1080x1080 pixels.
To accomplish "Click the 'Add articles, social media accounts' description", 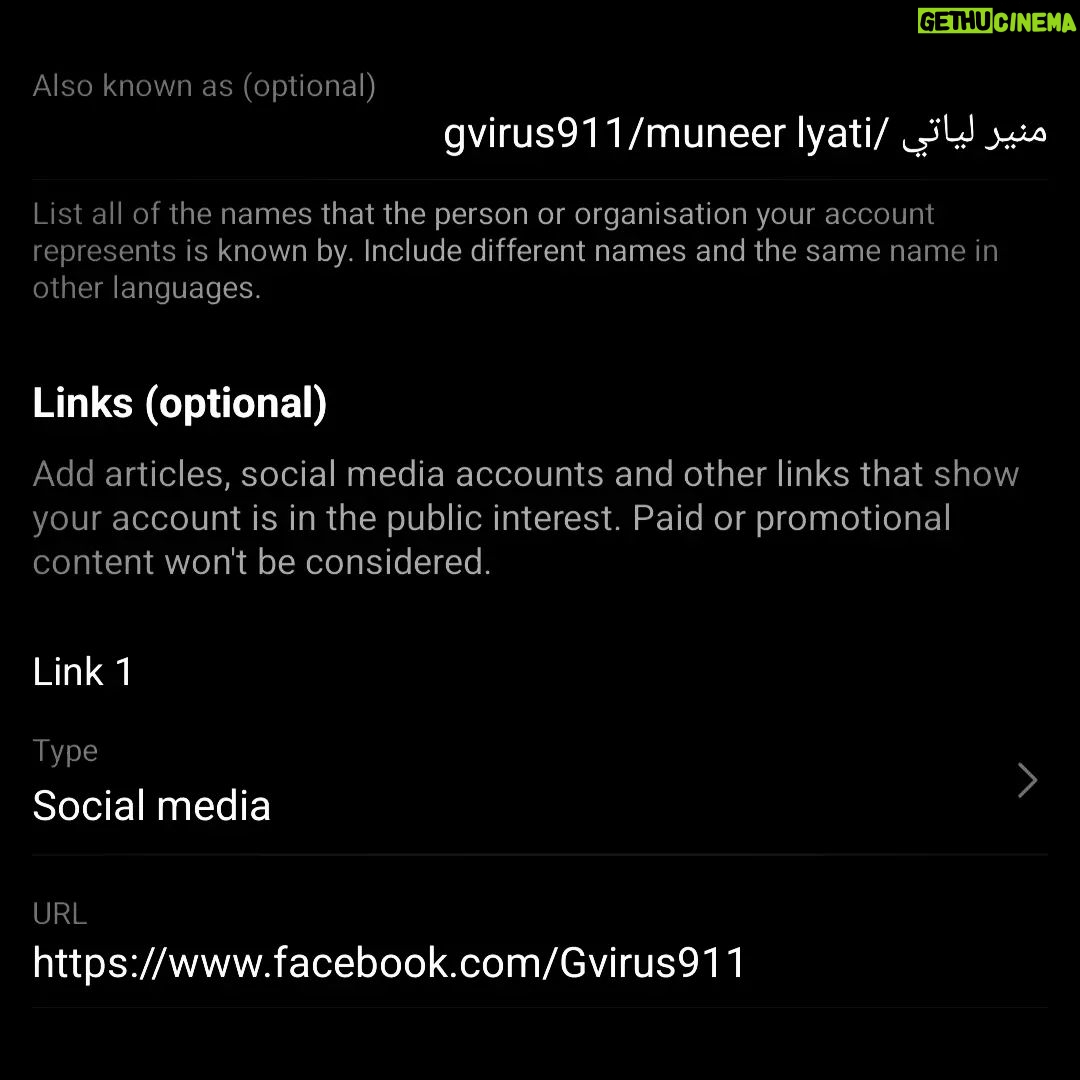I will 526,517.
